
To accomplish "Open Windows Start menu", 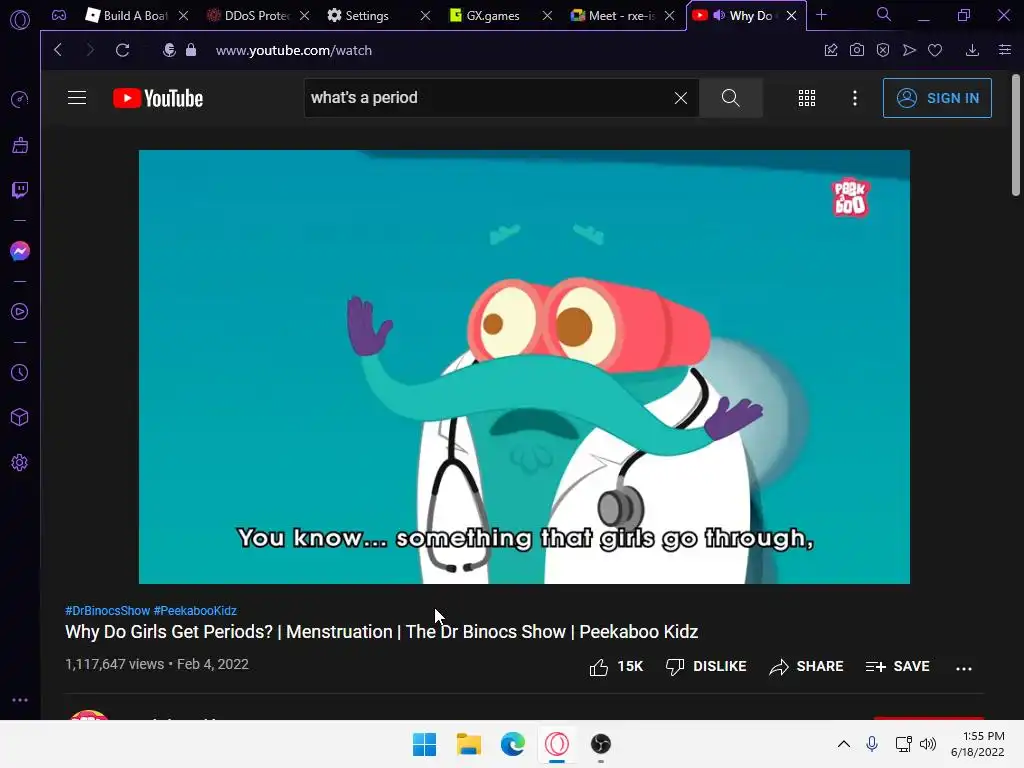I will (x=424, y=744).
